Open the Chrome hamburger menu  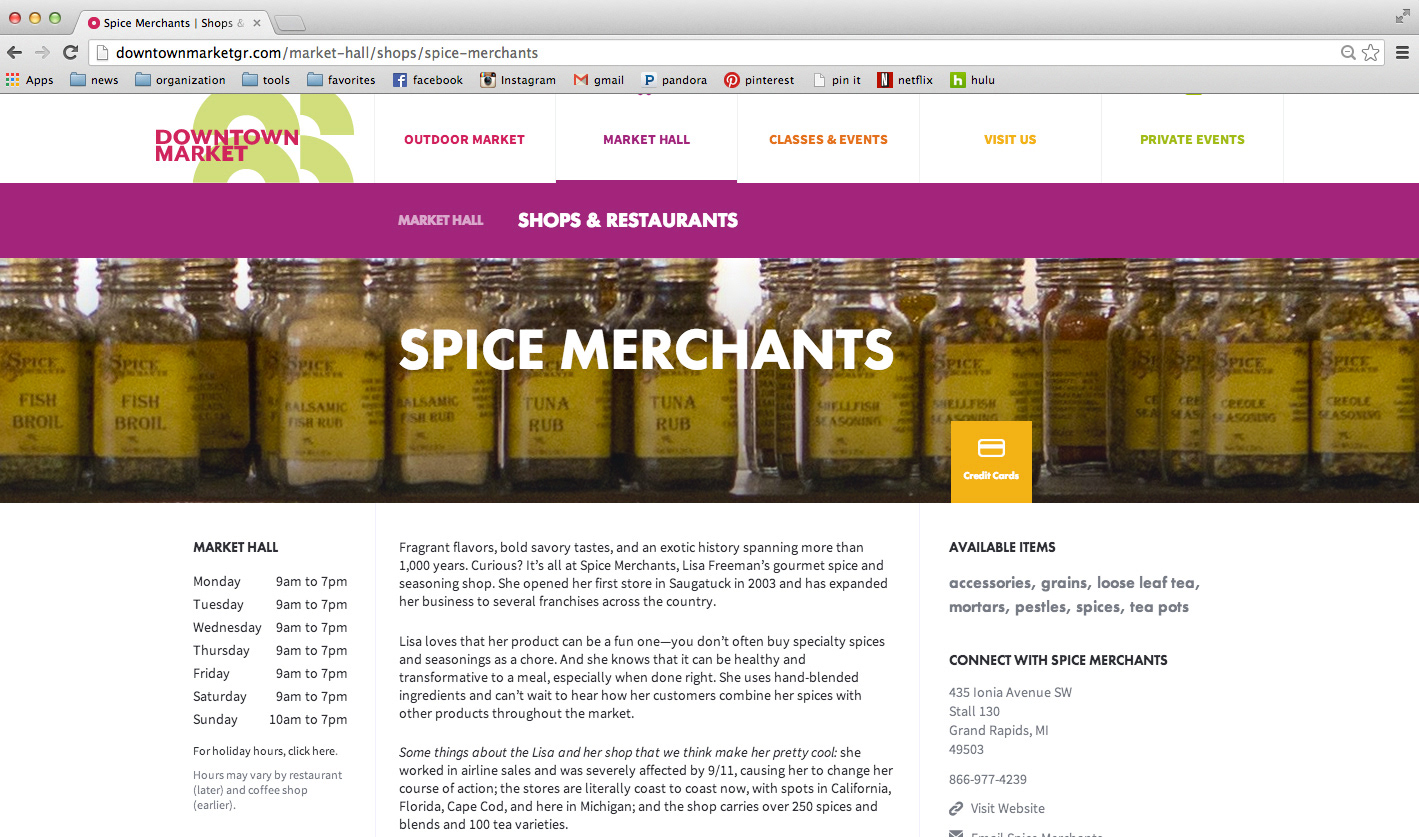pyautogui.click(x=1402, y=53)
